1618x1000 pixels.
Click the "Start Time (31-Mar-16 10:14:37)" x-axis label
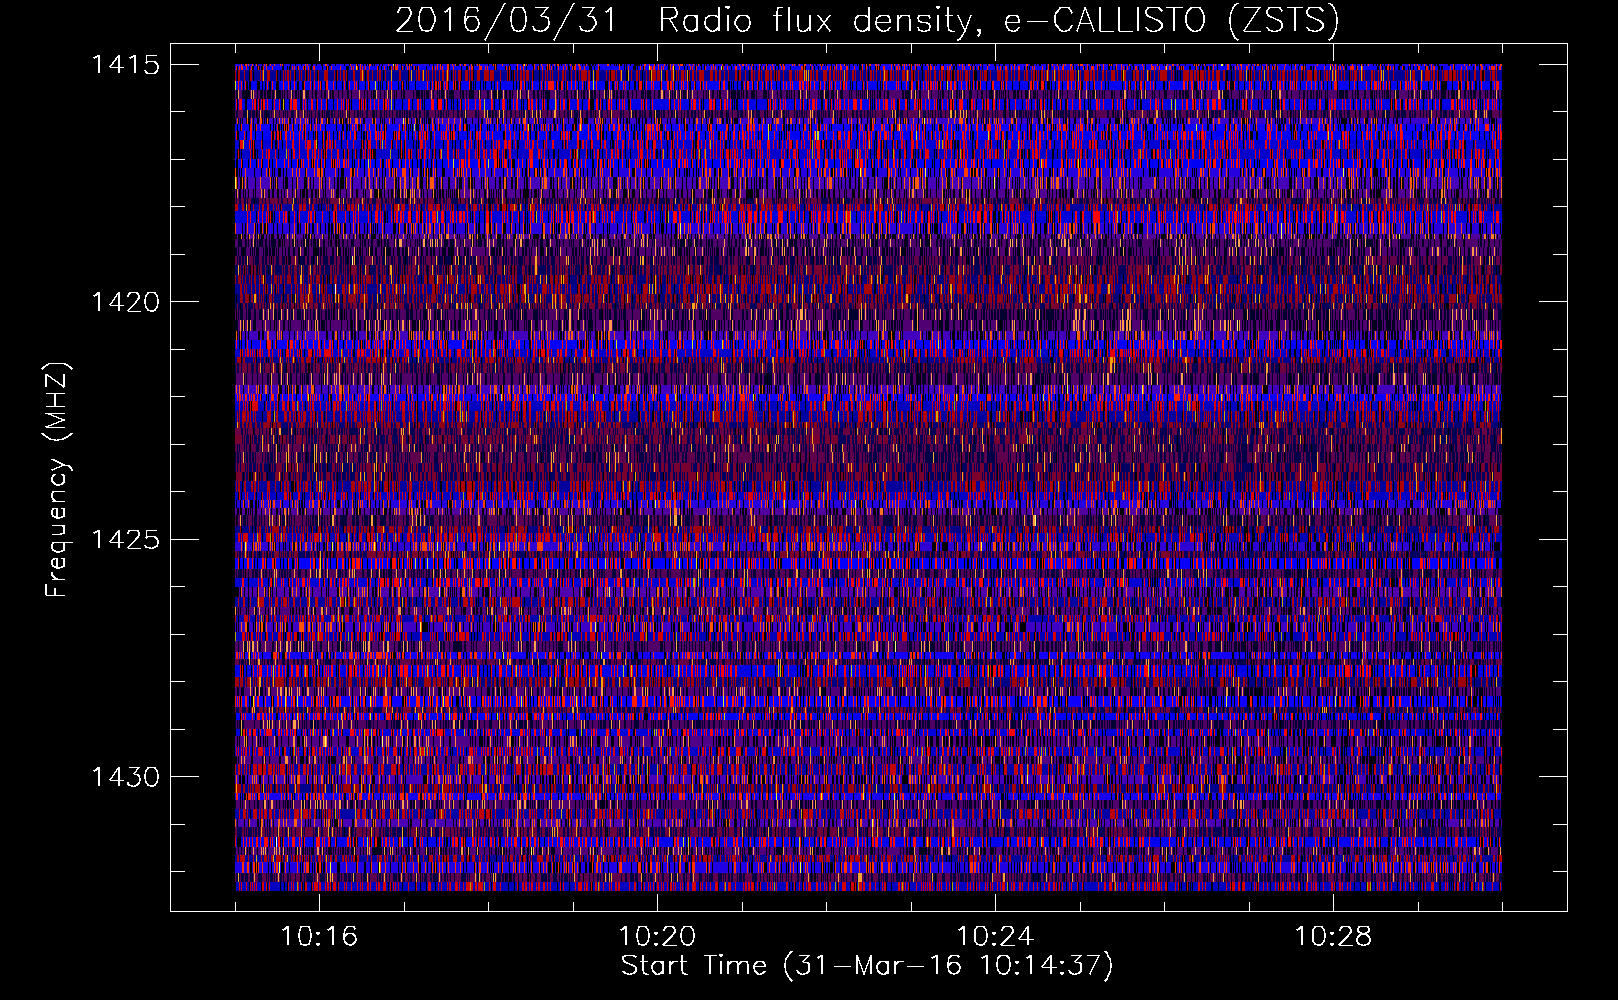tap(867, 966)
